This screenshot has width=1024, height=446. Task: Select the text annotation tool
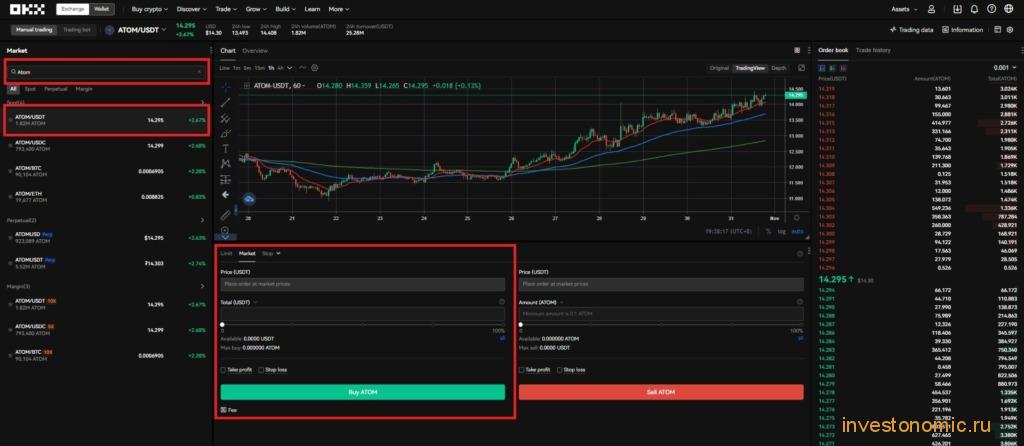pyautogui.click(x=225, y=148)
